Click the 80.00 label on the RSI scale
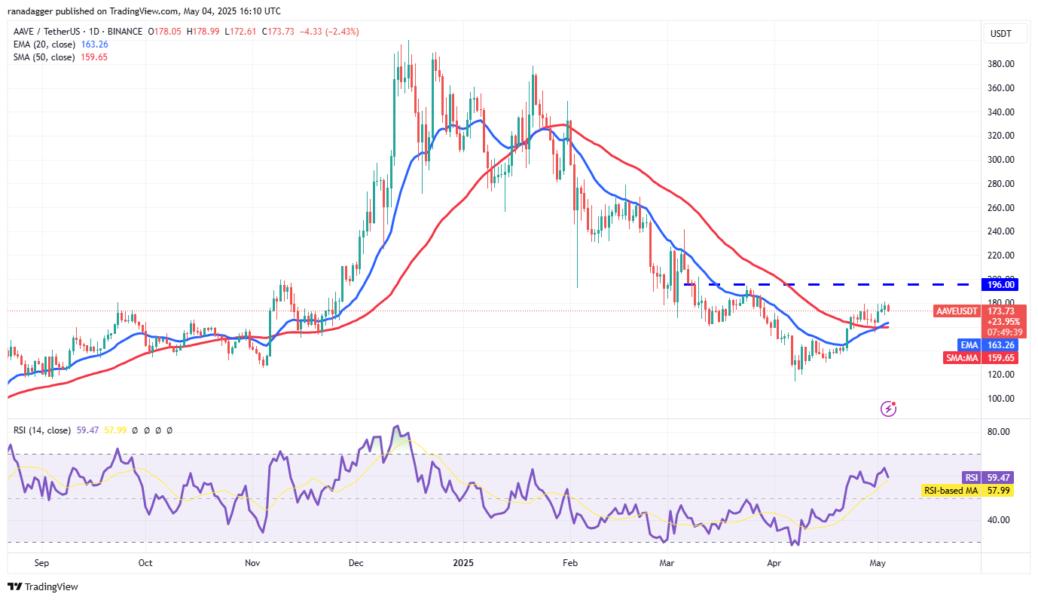The image size is (1038, 600). coord(998,432)
